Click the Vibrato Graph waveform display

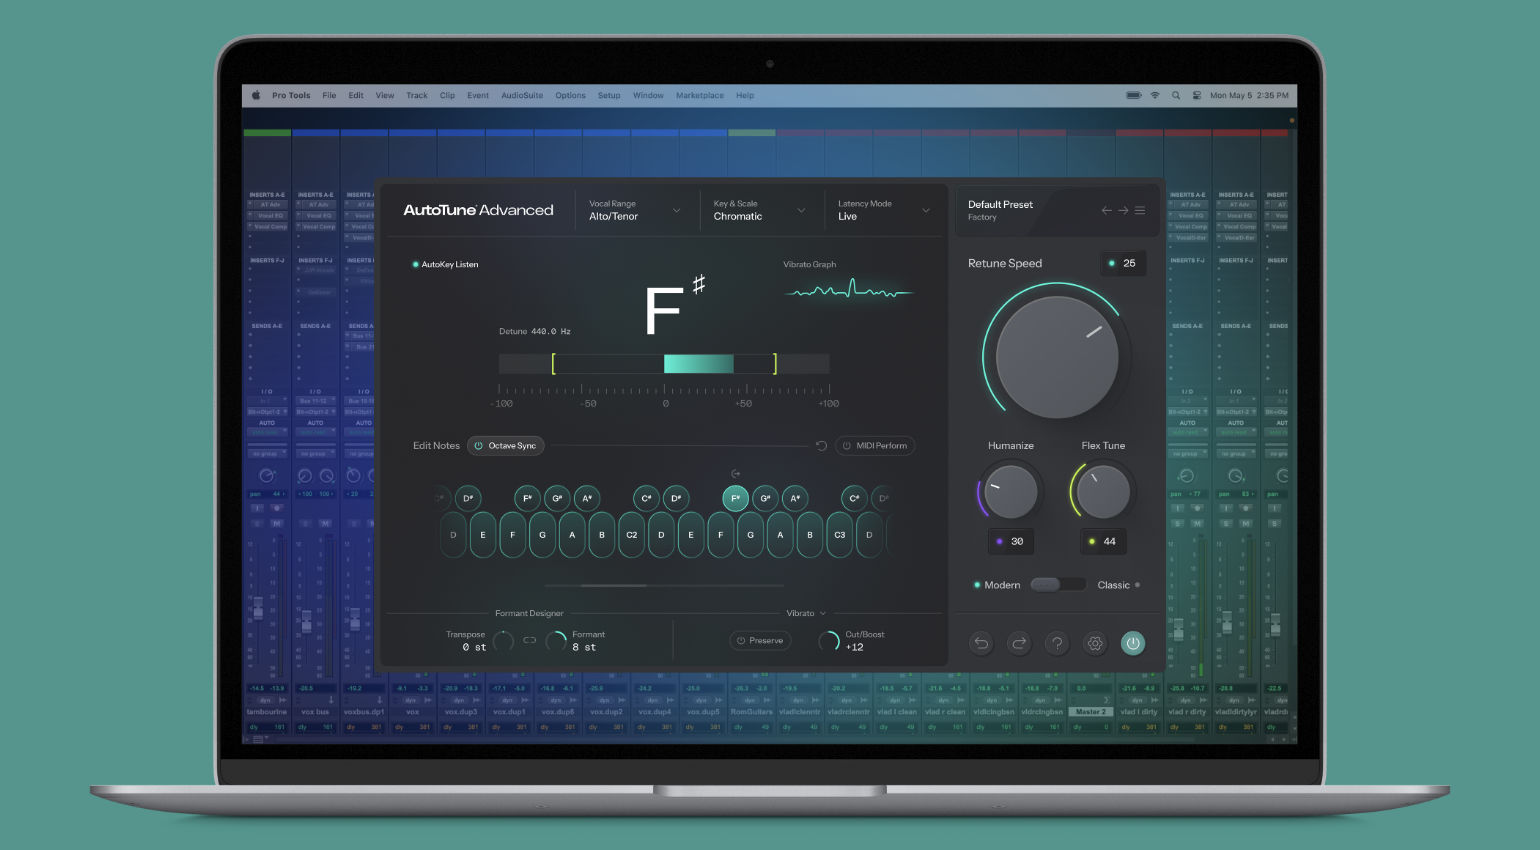849,291
